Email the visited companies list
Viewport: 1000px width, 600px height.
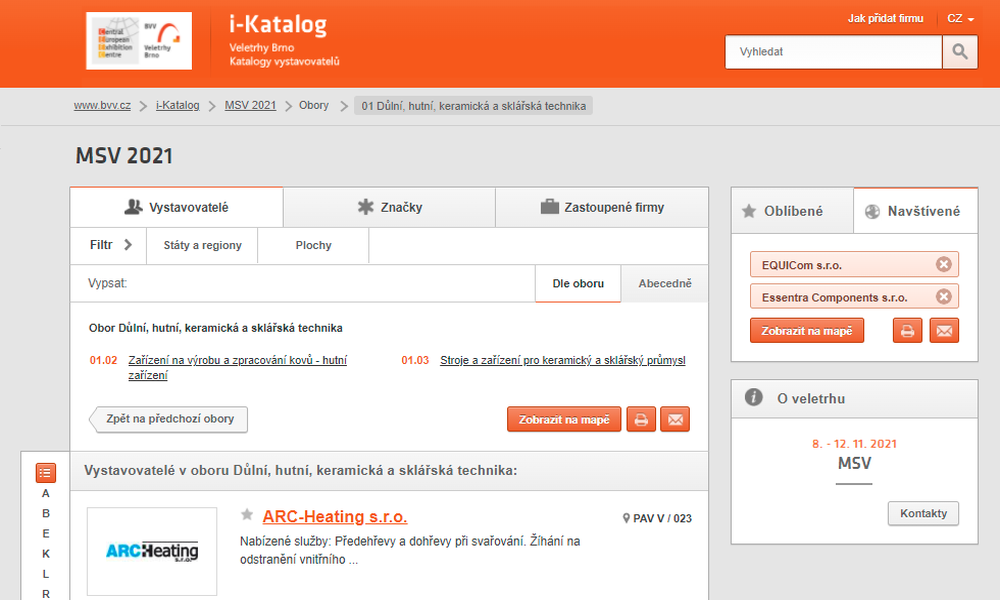945,331
